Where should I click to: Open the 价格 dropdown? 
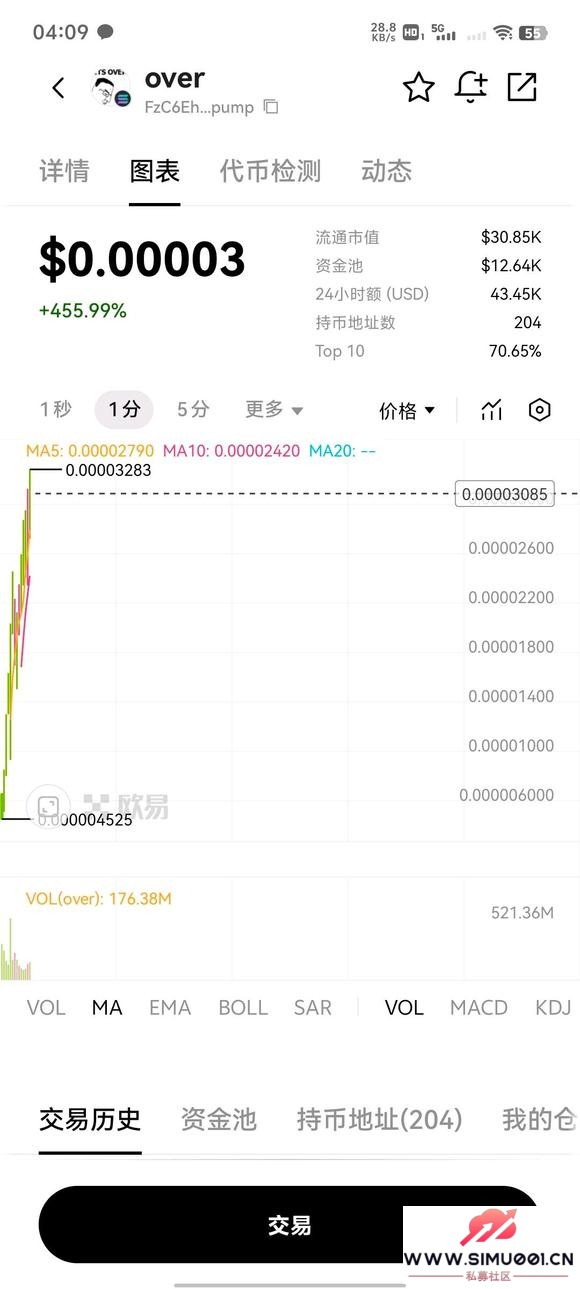click(407, 410)
